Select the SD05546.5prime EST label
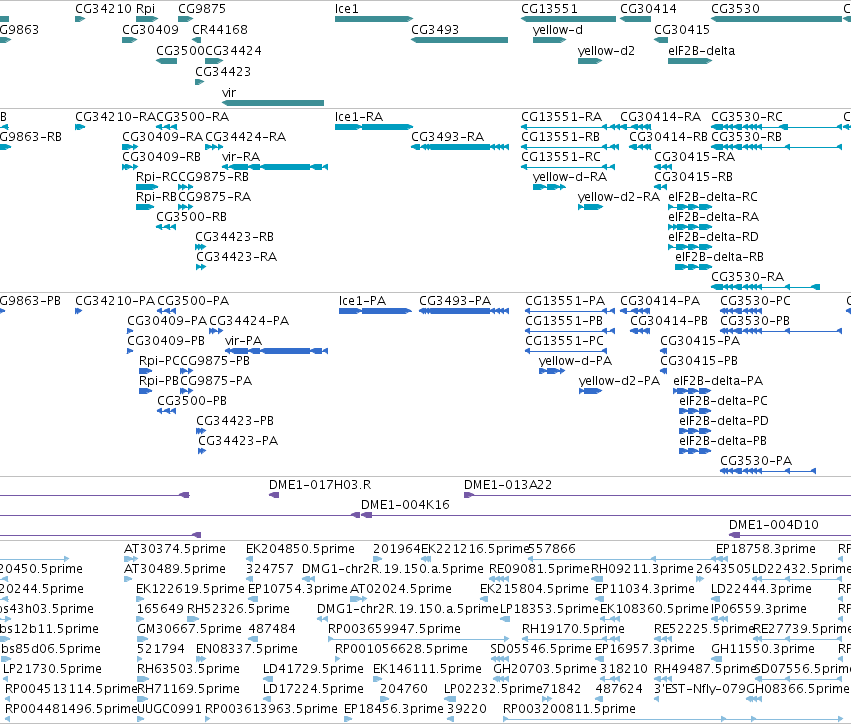851x724 pixels. pos(541,649)
